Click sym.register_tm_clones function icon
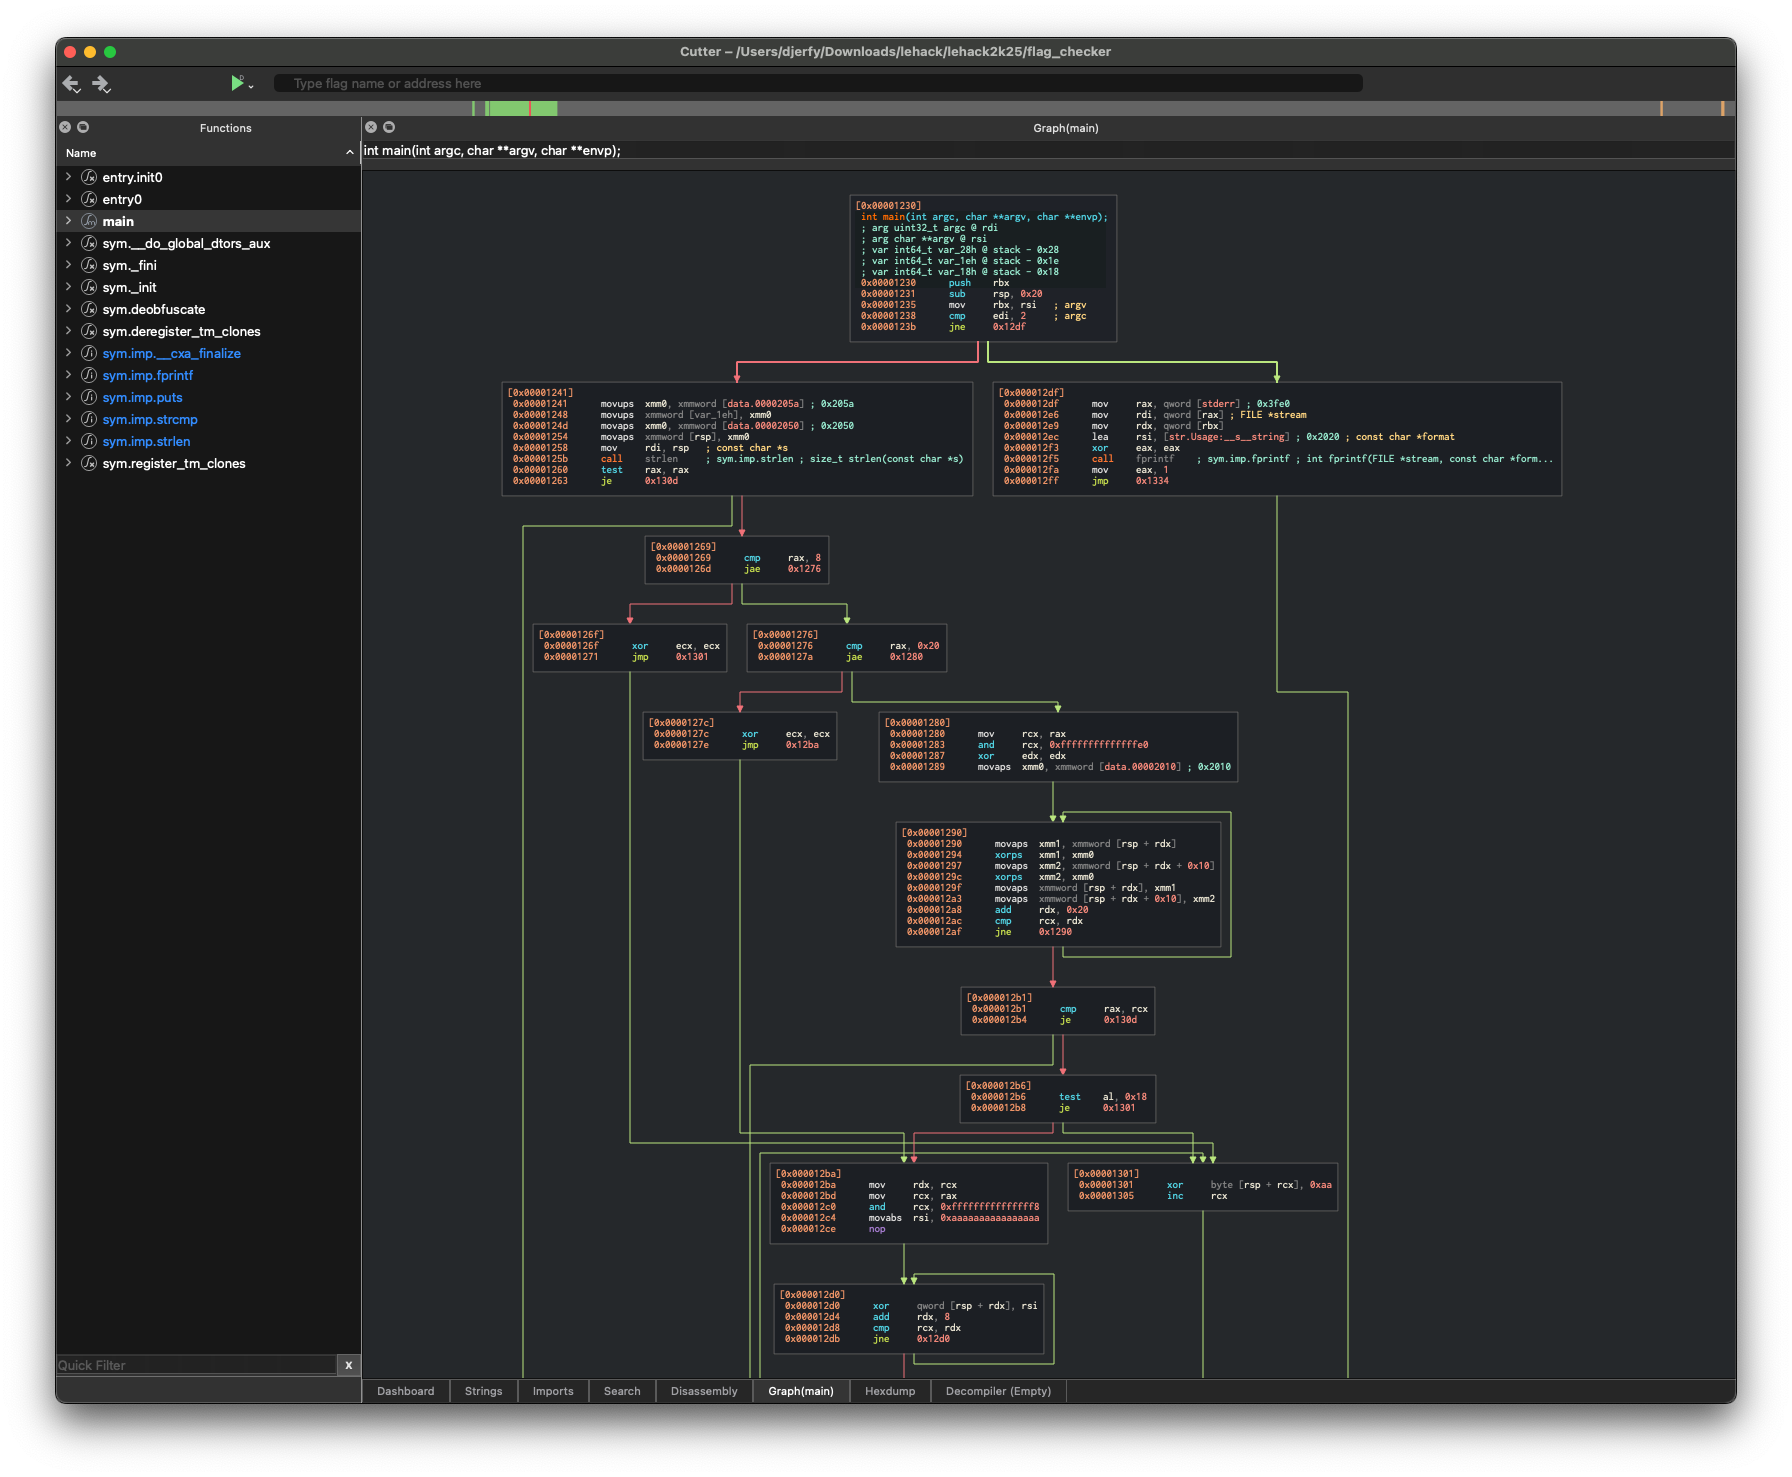This screenshot has width=1792, height=1477. 89,463
